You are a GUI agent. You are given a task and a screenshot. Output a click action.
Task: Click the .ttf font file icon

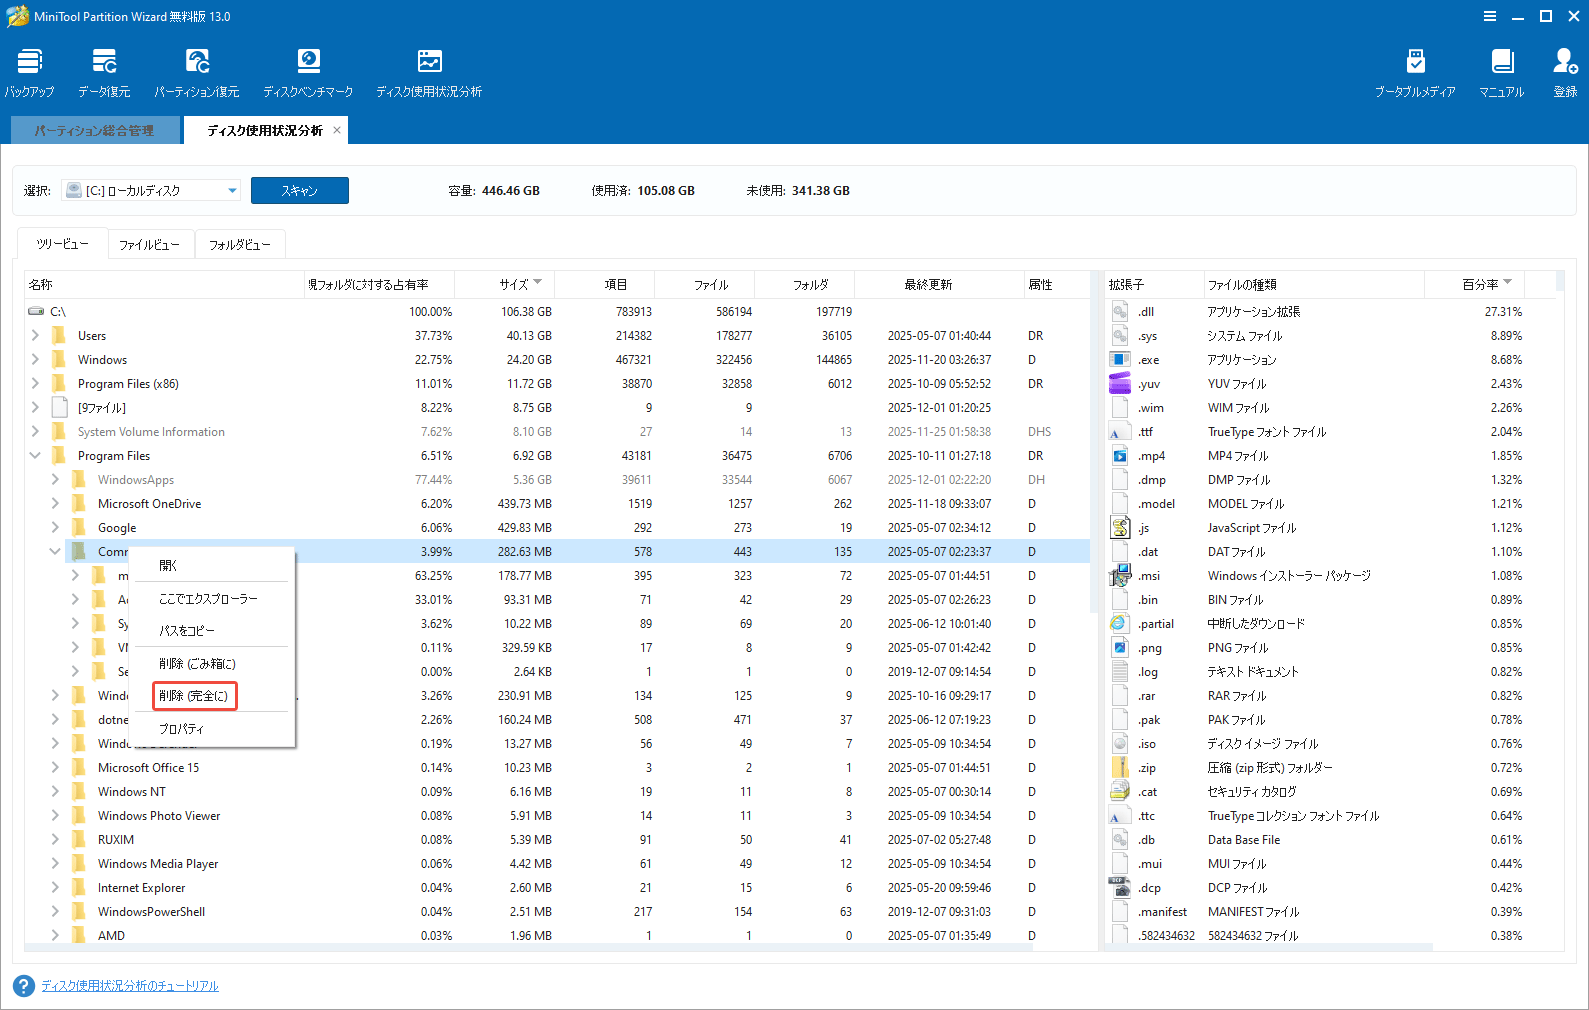pos(1120,431)
